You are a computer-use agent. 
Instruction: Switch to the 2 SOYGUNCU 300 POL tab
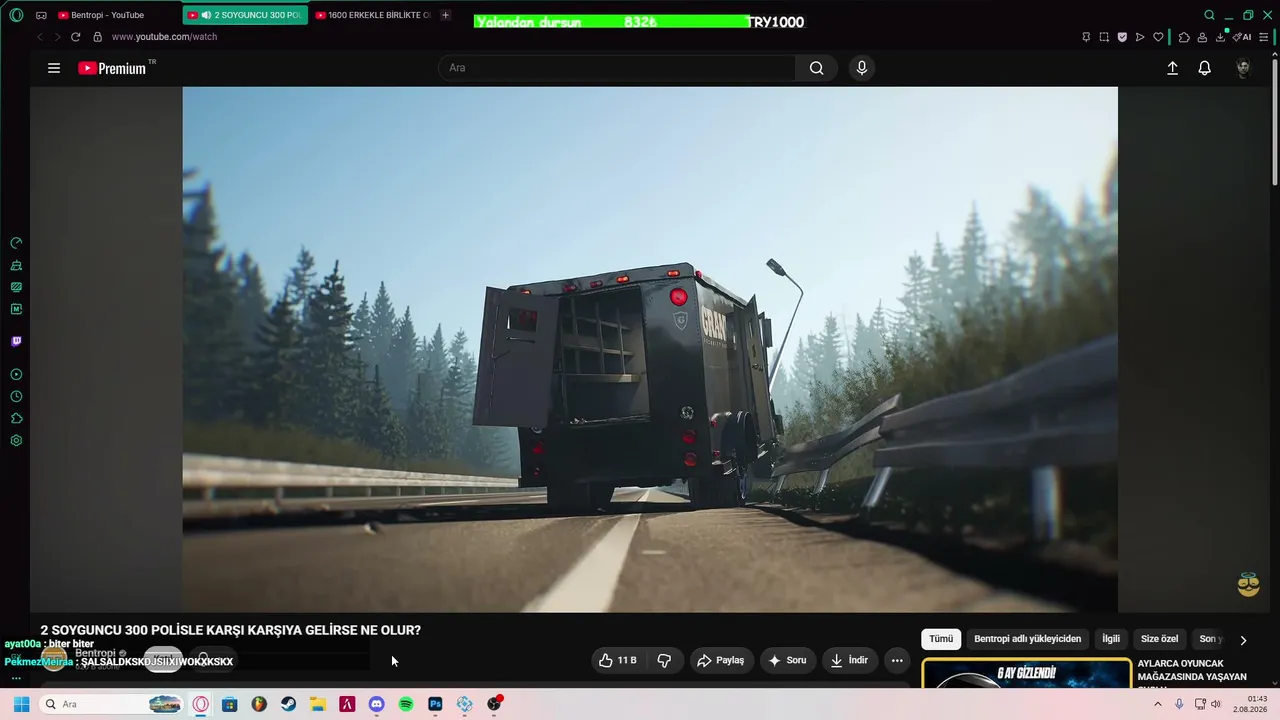click(x=246, y=15)
